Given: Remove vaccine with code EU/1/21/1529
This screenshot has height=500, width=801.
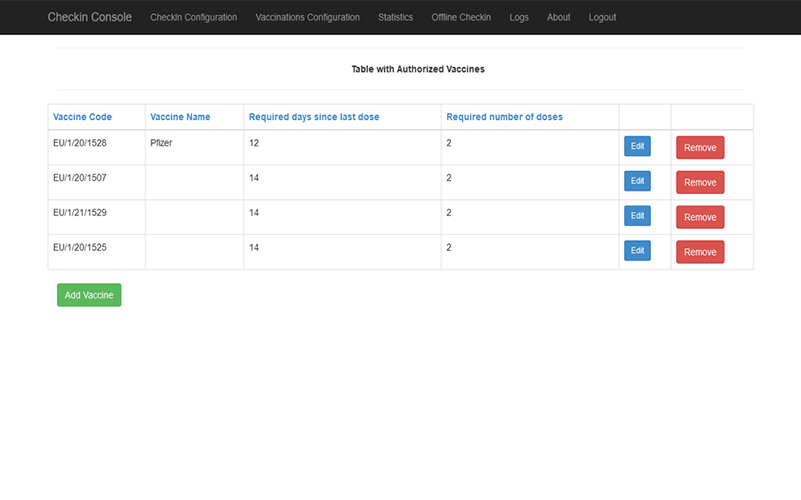Looking at the screenshot, I should tap(700, 217).
